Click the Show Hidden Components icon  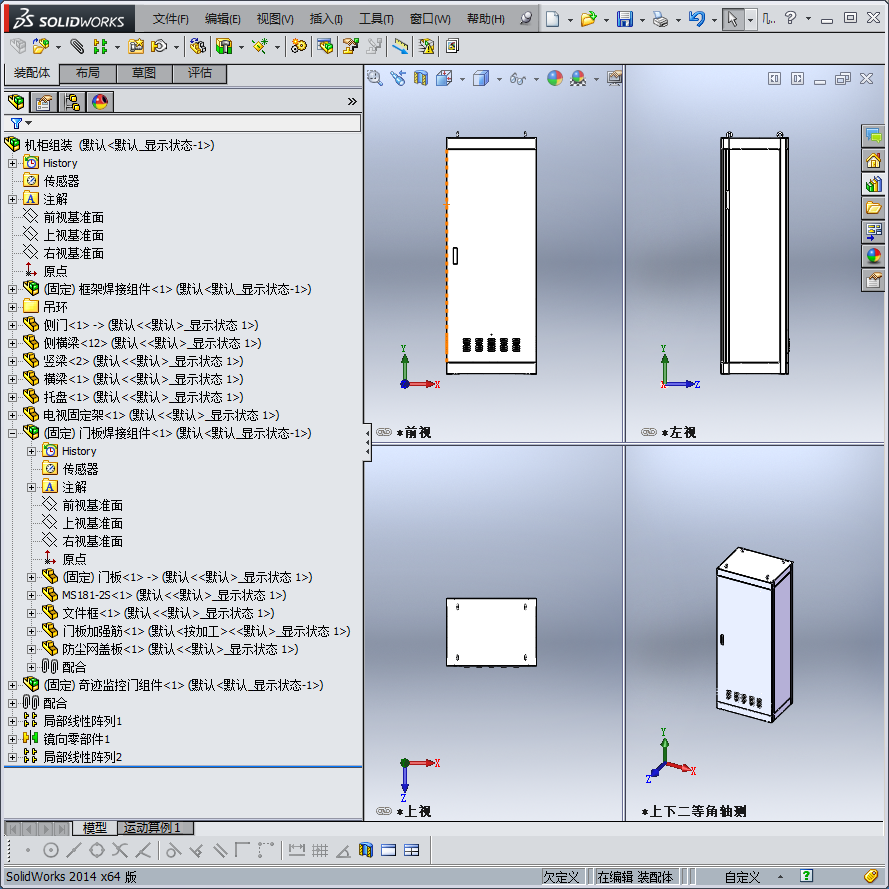point(197,46)
